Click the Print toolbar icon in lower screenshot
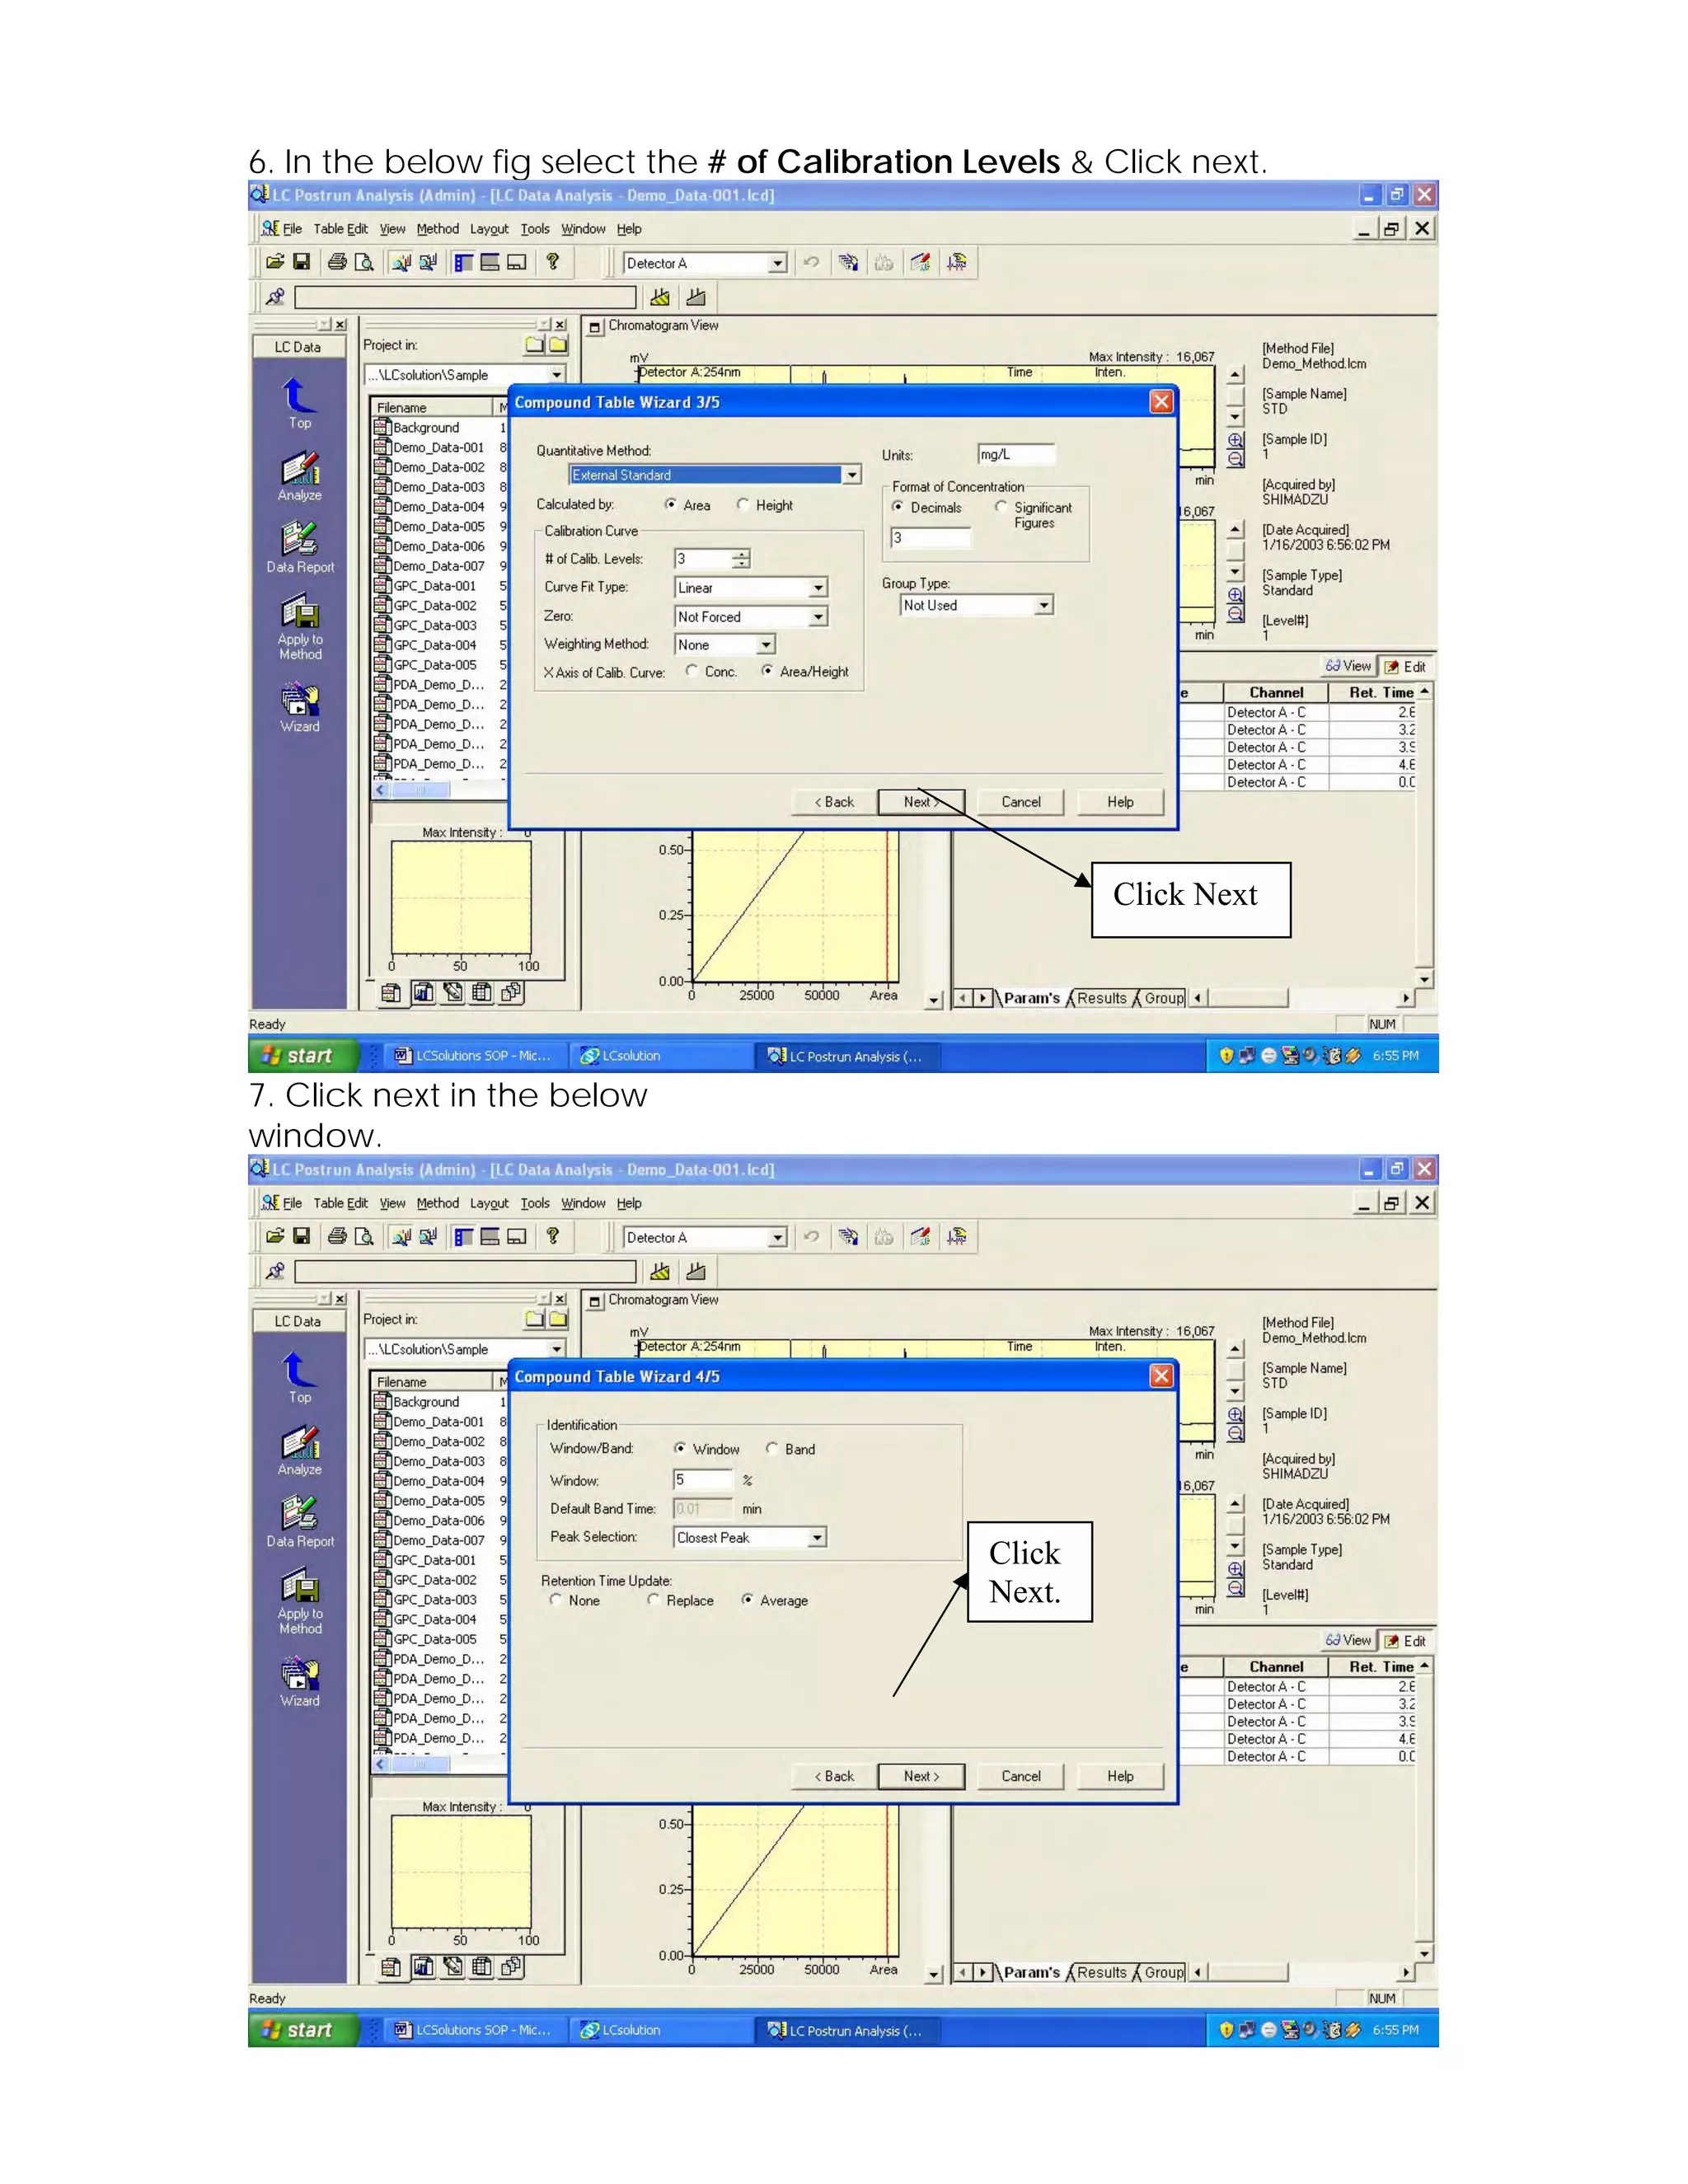This screenshot has height=2184, width=1688. click(337, 1237)
